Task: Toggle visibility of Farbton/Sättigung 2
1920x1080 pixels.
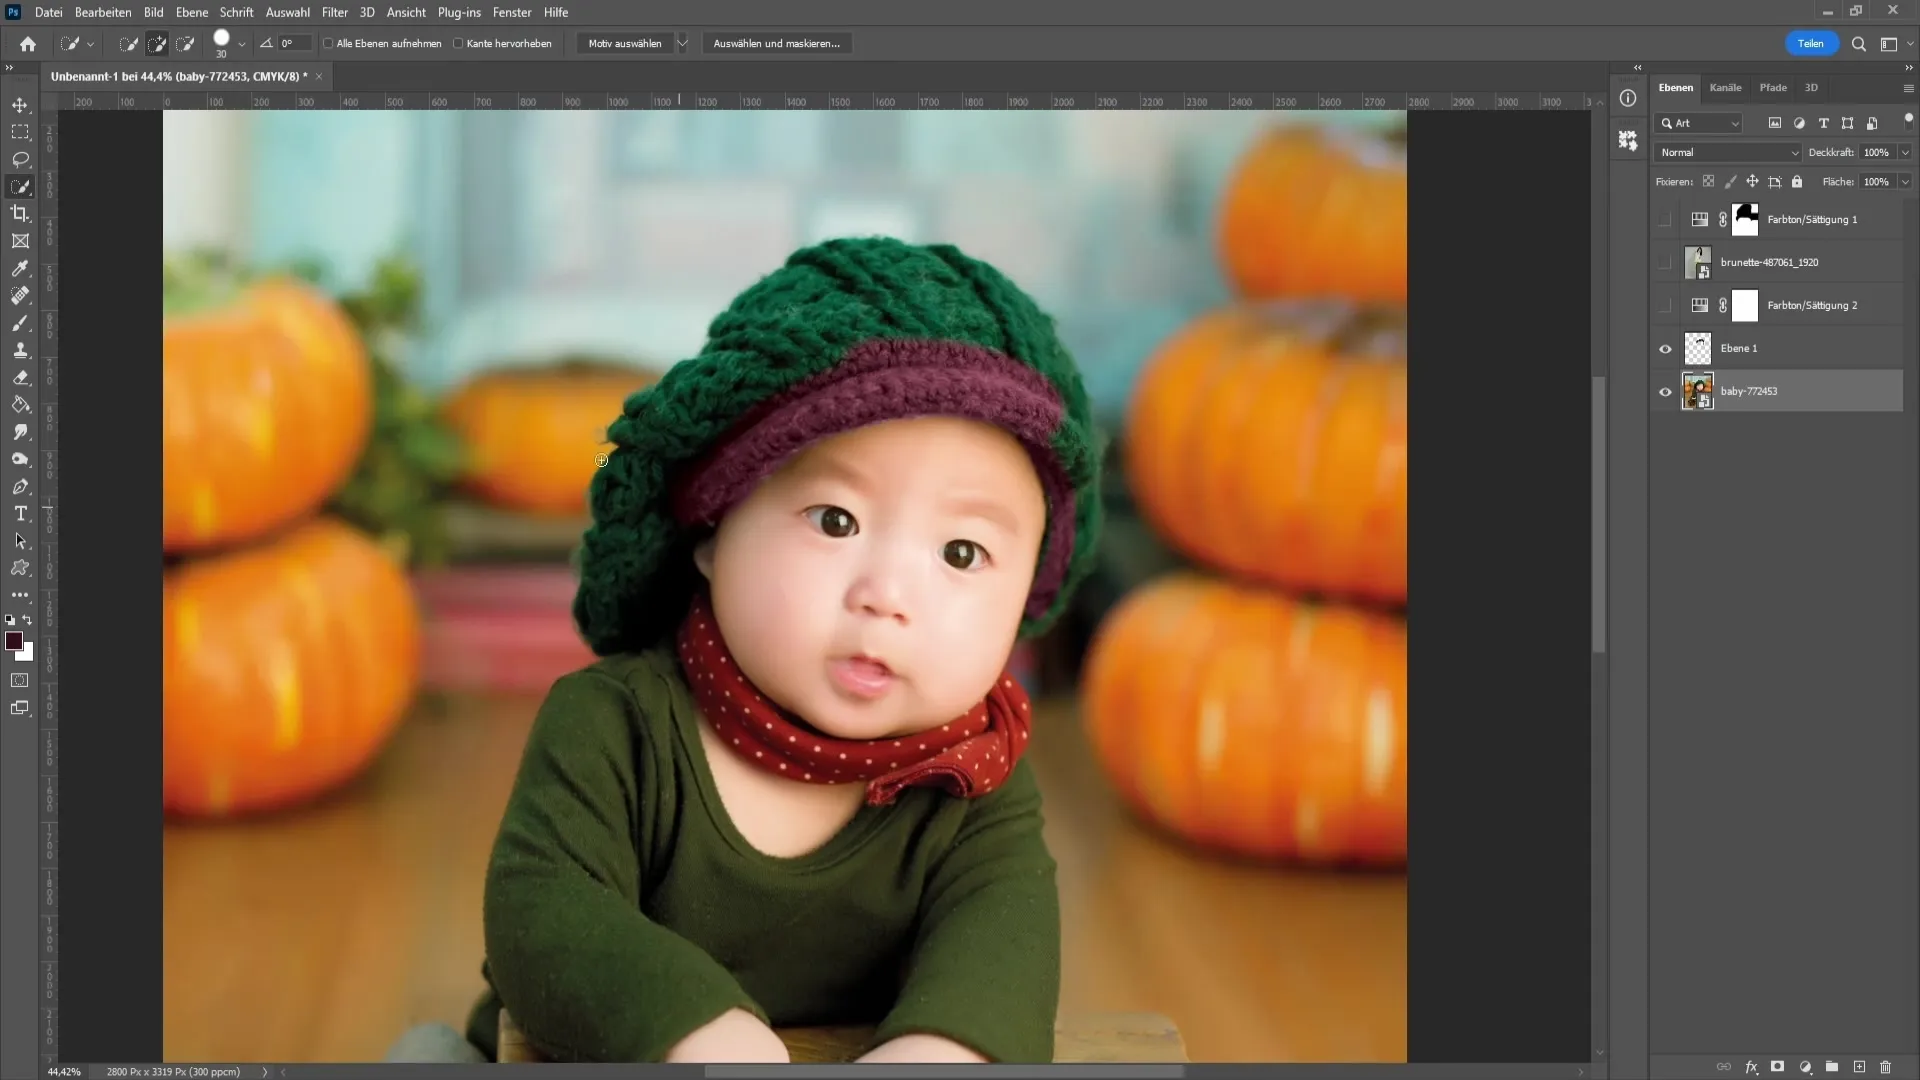Action: 1664,305
